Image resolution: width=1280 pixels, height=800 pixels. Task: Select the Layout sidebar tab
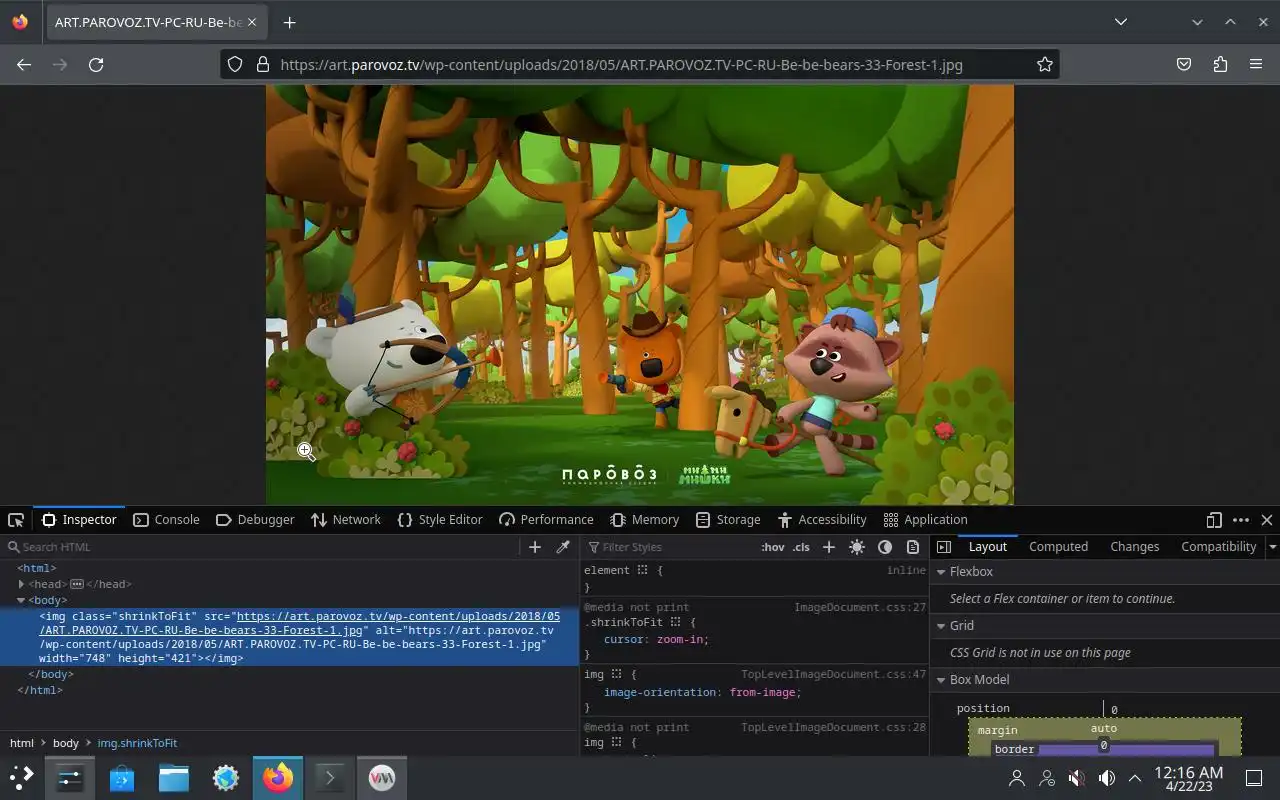(x=987, y=547)
